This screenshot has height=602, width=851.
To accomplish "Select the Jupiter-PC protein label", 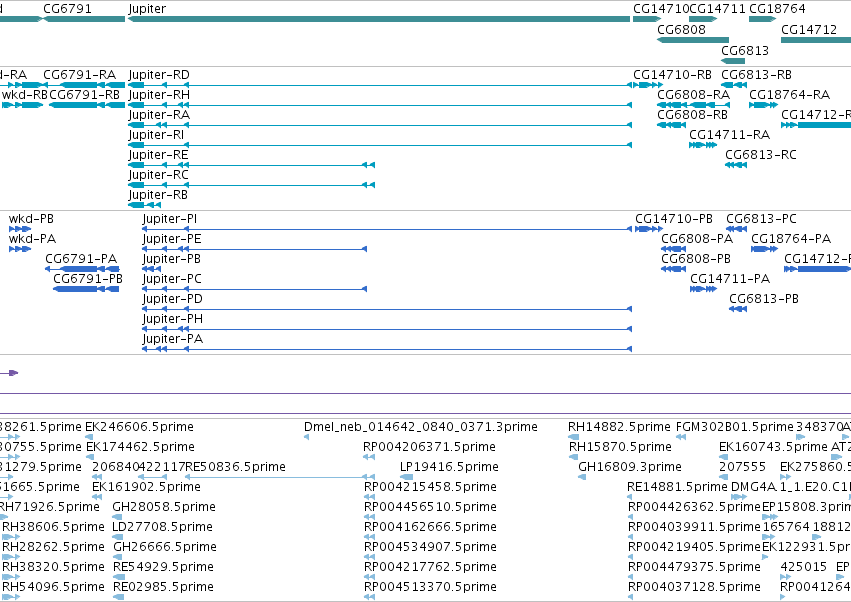I will pos(172,278).
